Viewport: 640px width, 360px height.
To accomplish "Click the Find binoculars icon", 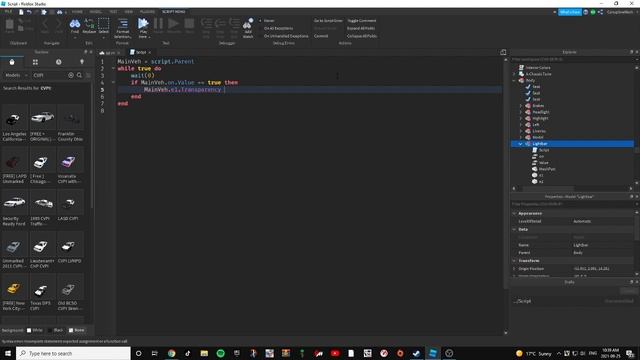I will click(x=75, y=24).
